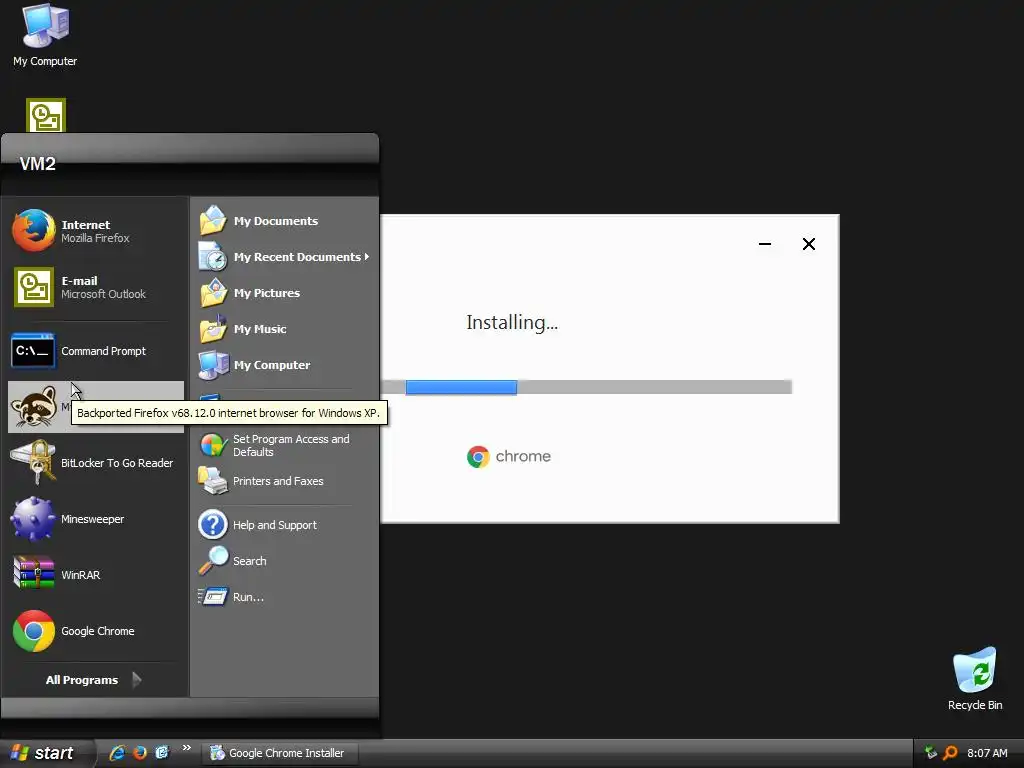
Task: Click the Start button
Action: point(46,753)
